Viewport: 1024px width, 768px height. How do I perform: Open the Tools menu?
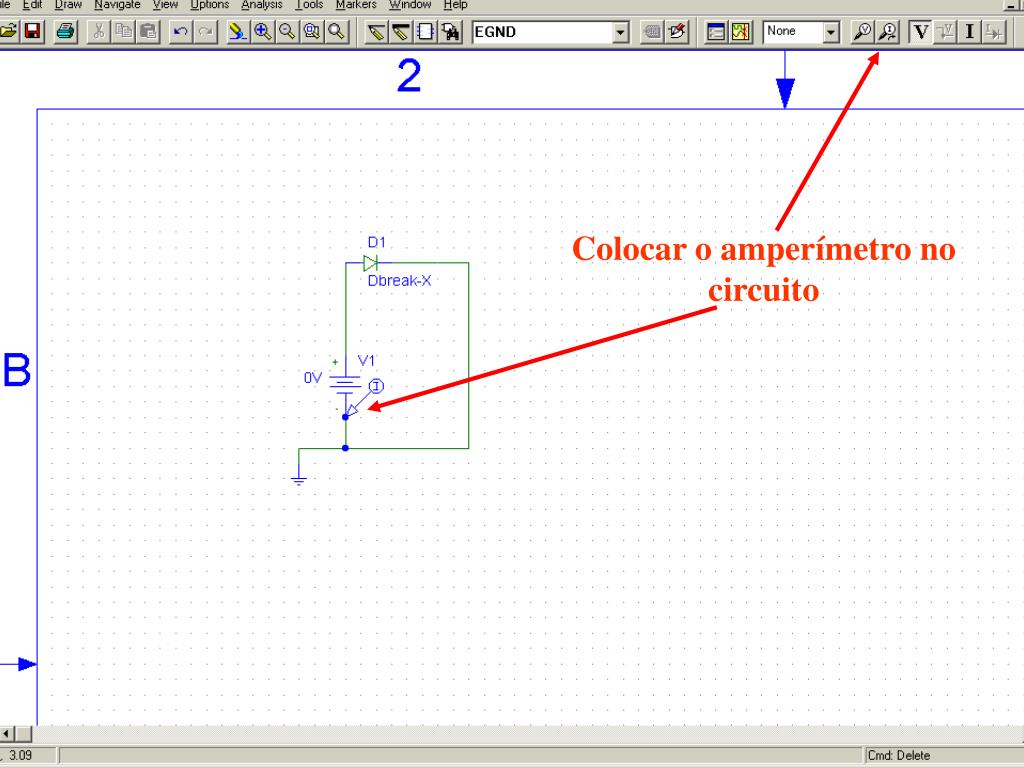pos(309,5)
